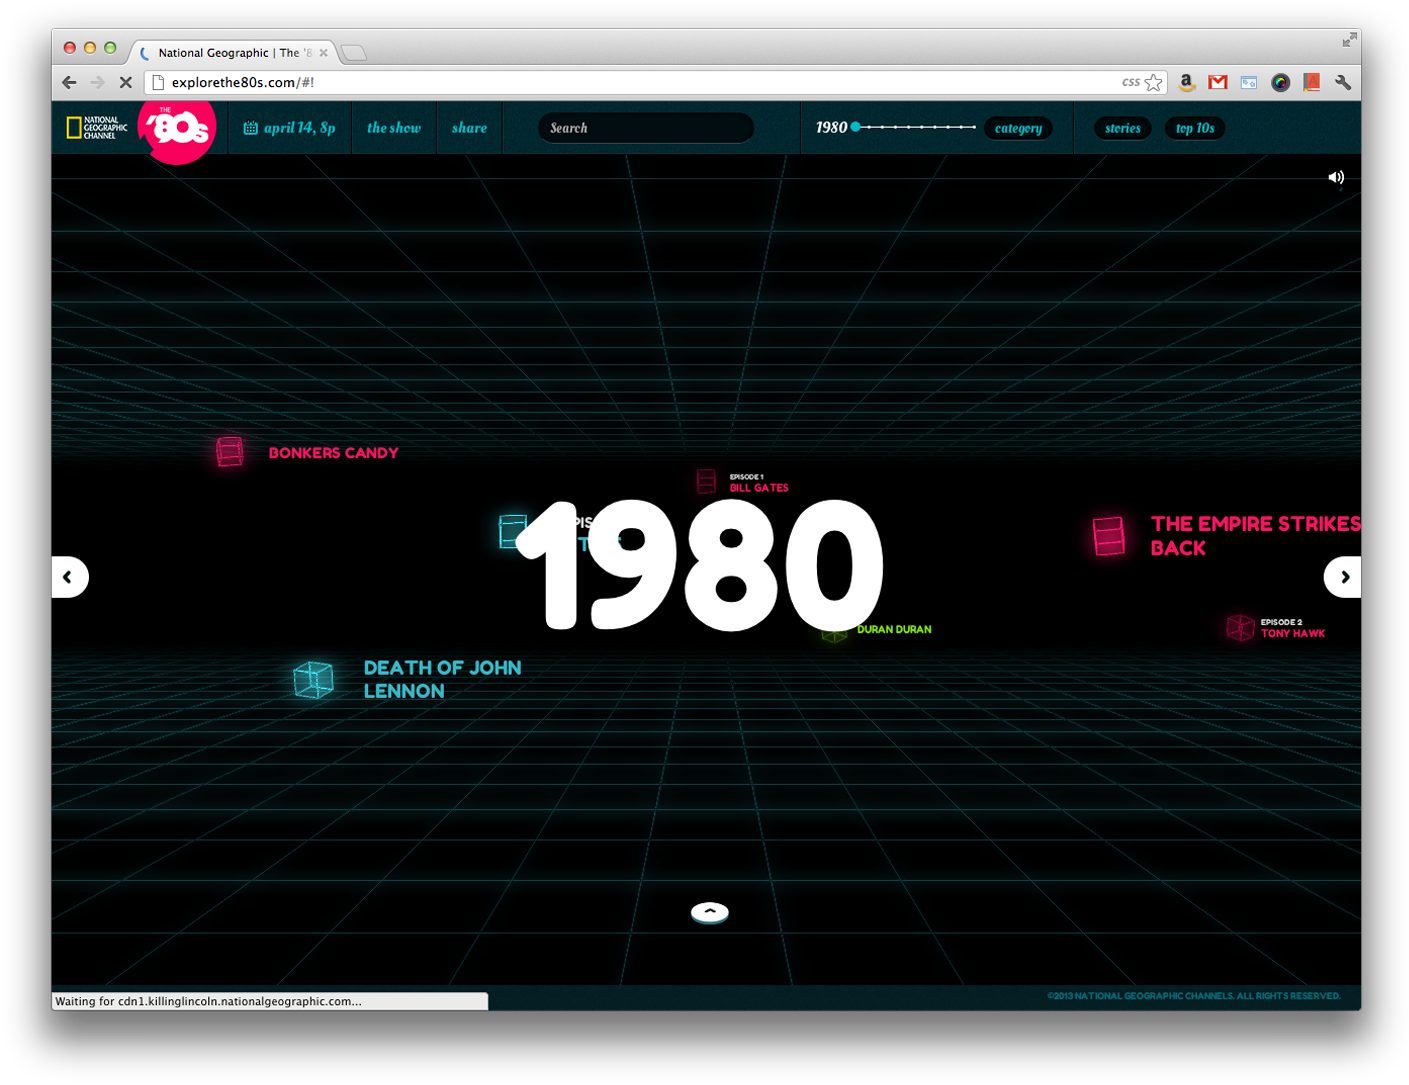
Task: Bookmark this page with the star icon
Action: 1154,83
